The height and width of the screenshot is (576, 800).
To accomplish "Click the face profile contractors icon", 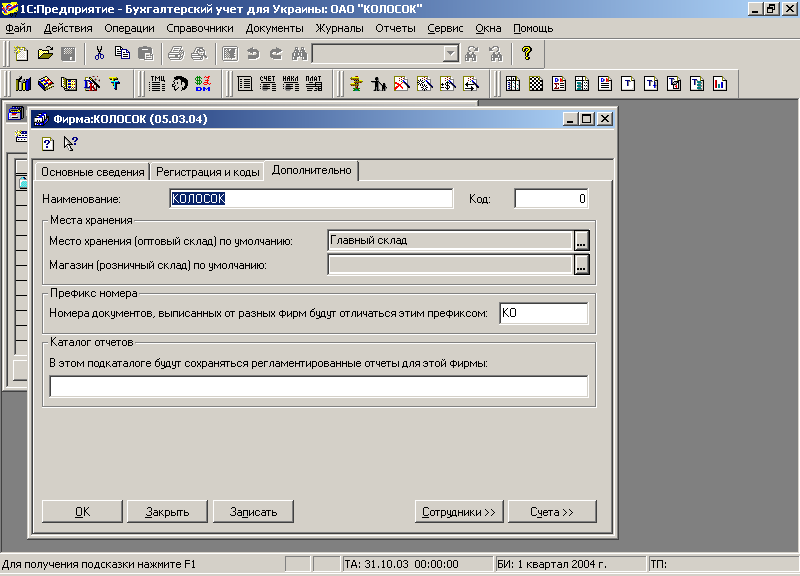I will pos(180,84).
